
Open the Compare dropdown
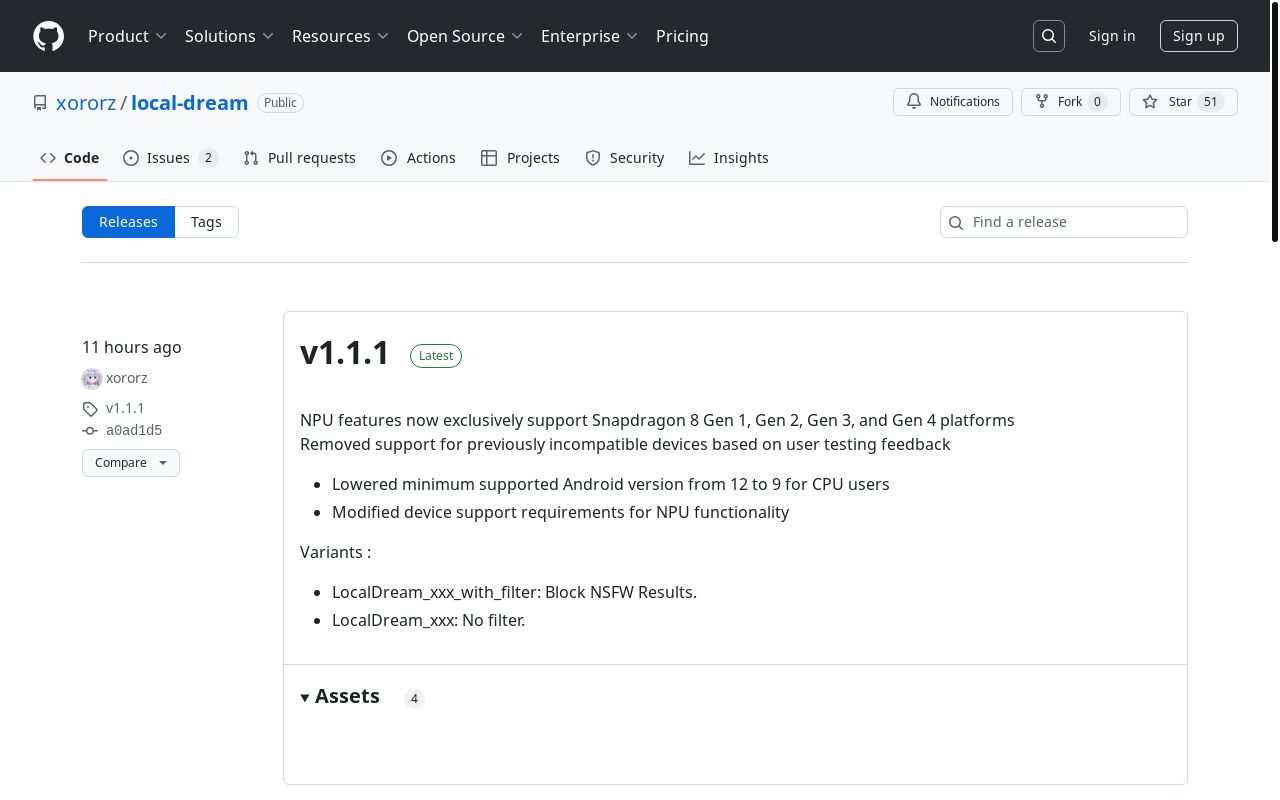[x=131, y=463]
